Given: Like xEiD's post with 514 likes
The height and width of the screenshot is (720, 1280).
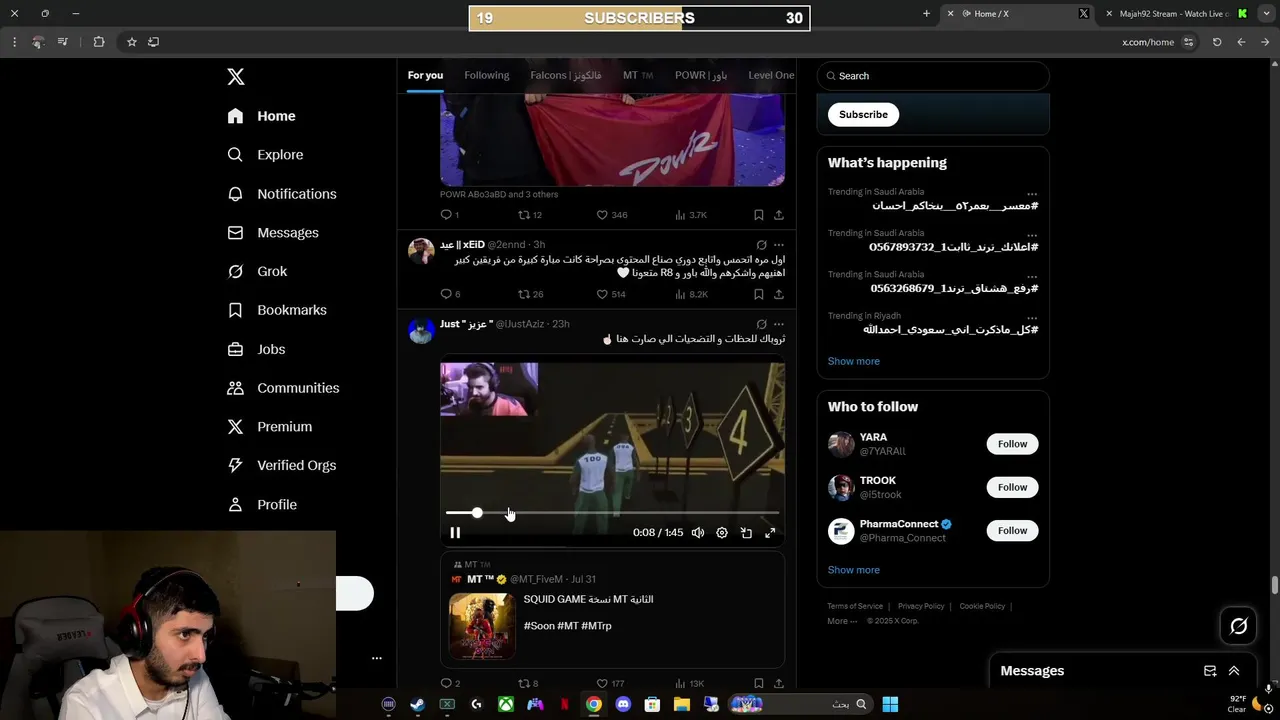Looking at the screenshot, I should 611,294.
